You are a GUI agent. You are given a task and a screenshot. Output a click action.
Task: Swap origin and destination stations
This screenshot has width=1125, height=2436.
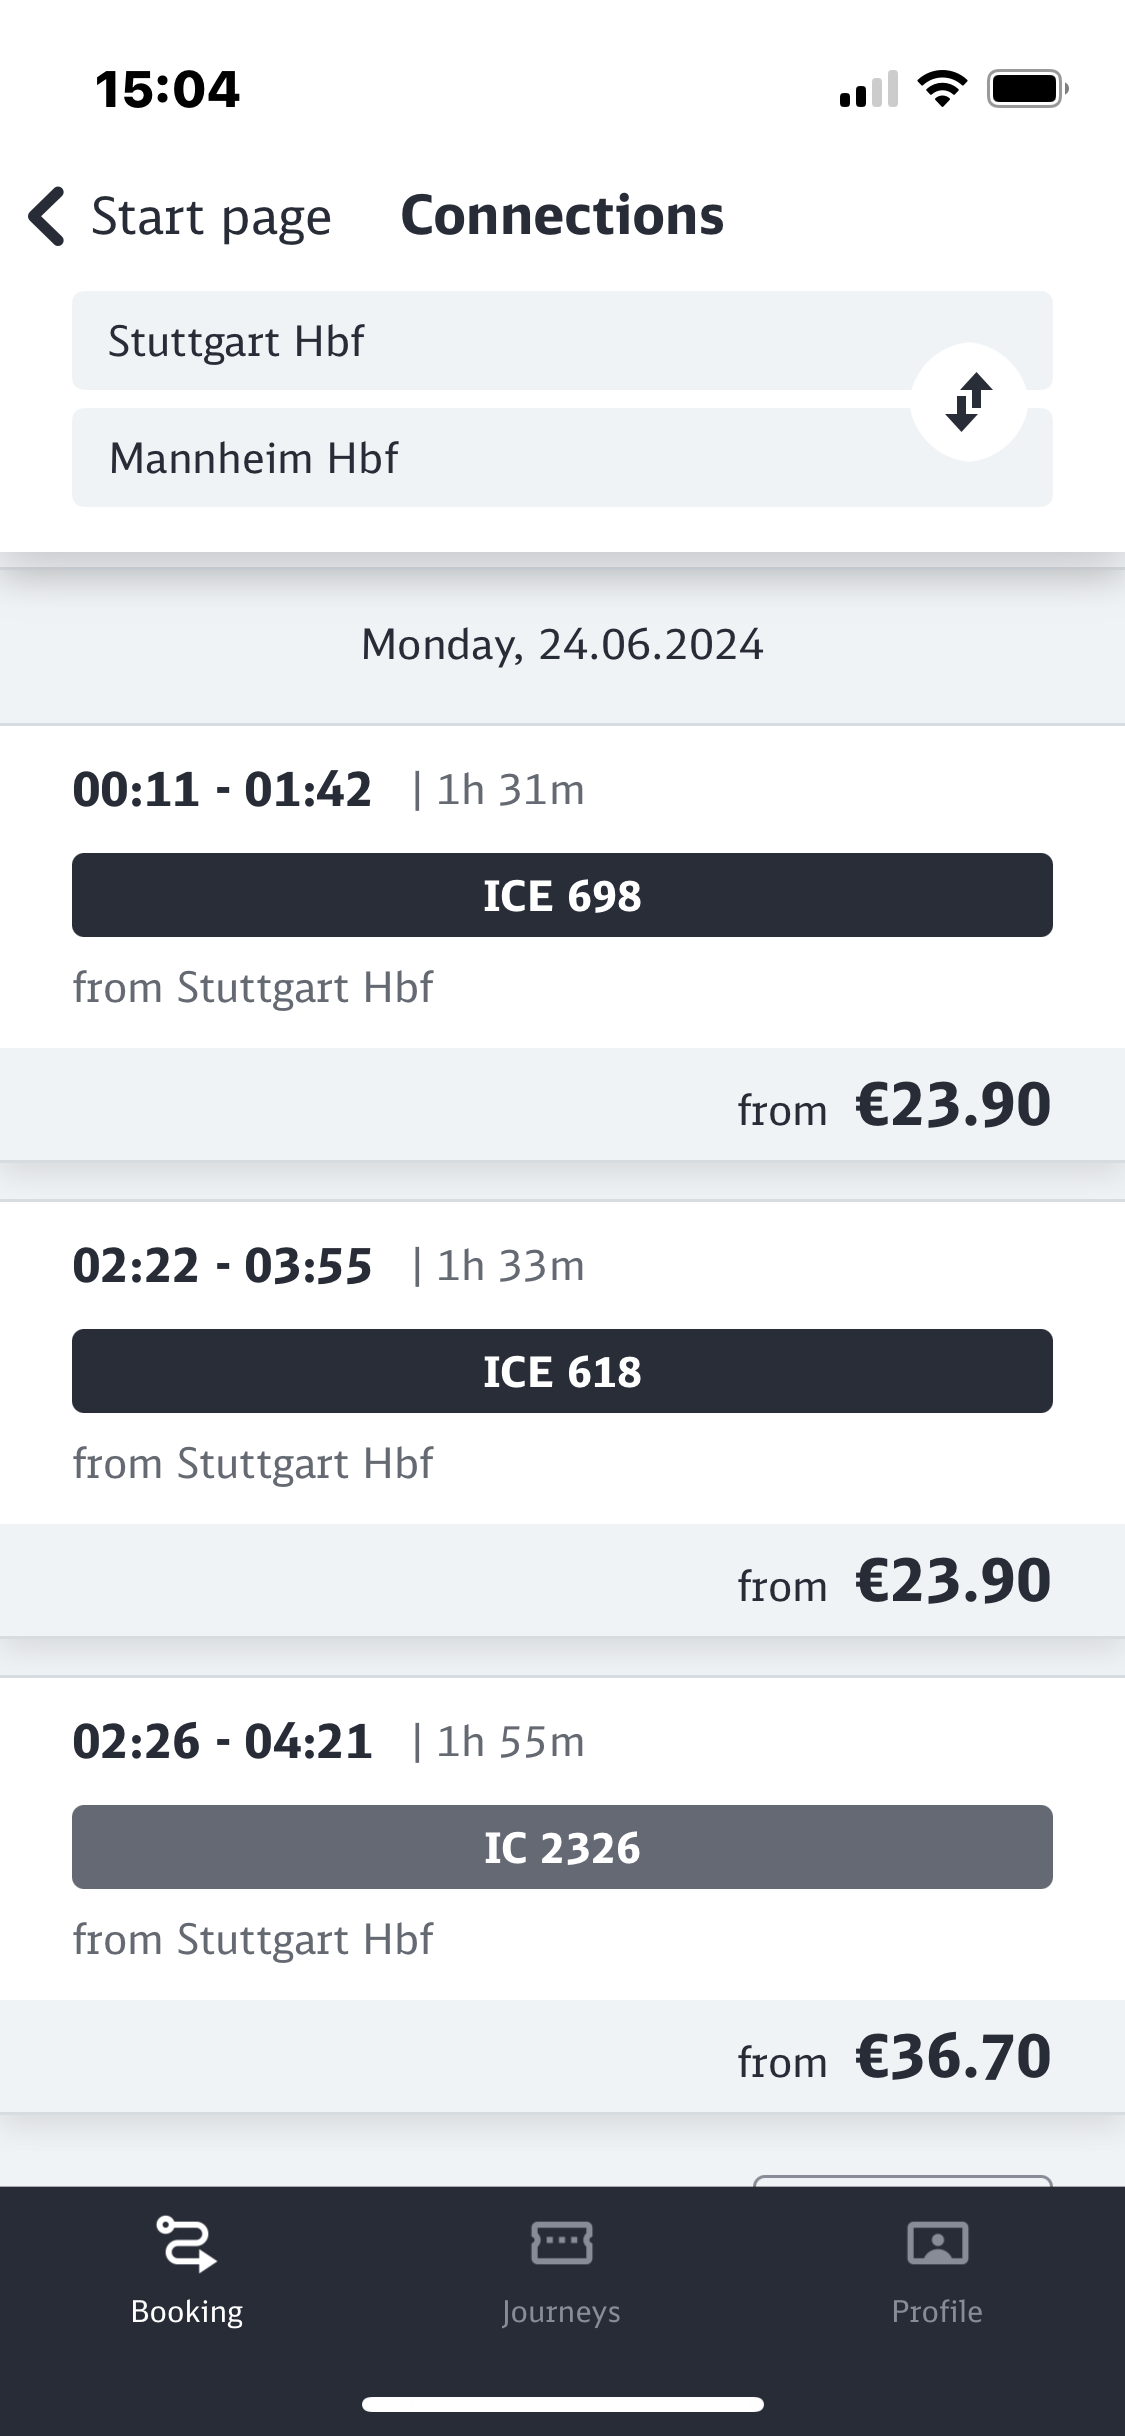tap(968, 402)
